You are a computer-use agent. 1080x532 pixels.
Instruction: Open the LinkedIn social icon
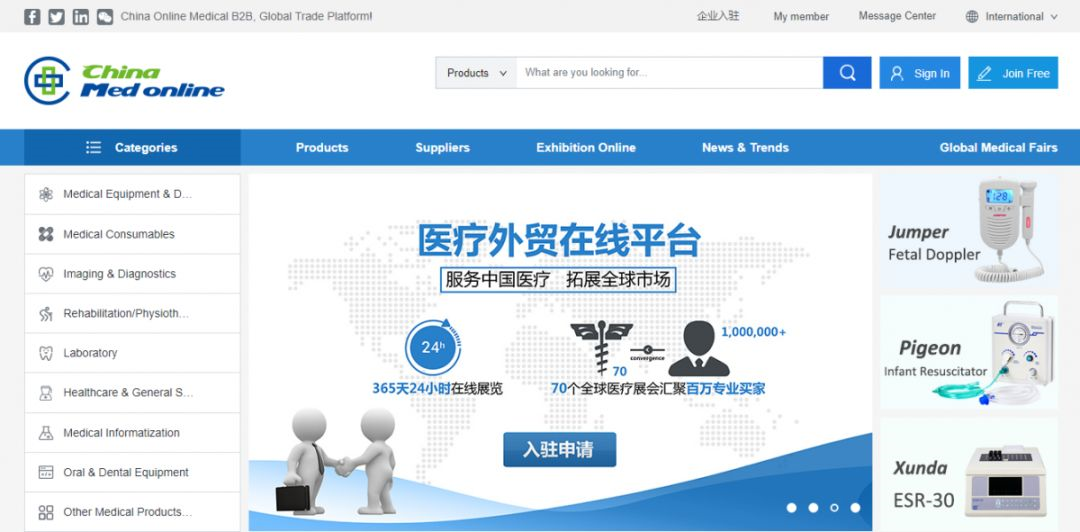click(x=81, y=17)
